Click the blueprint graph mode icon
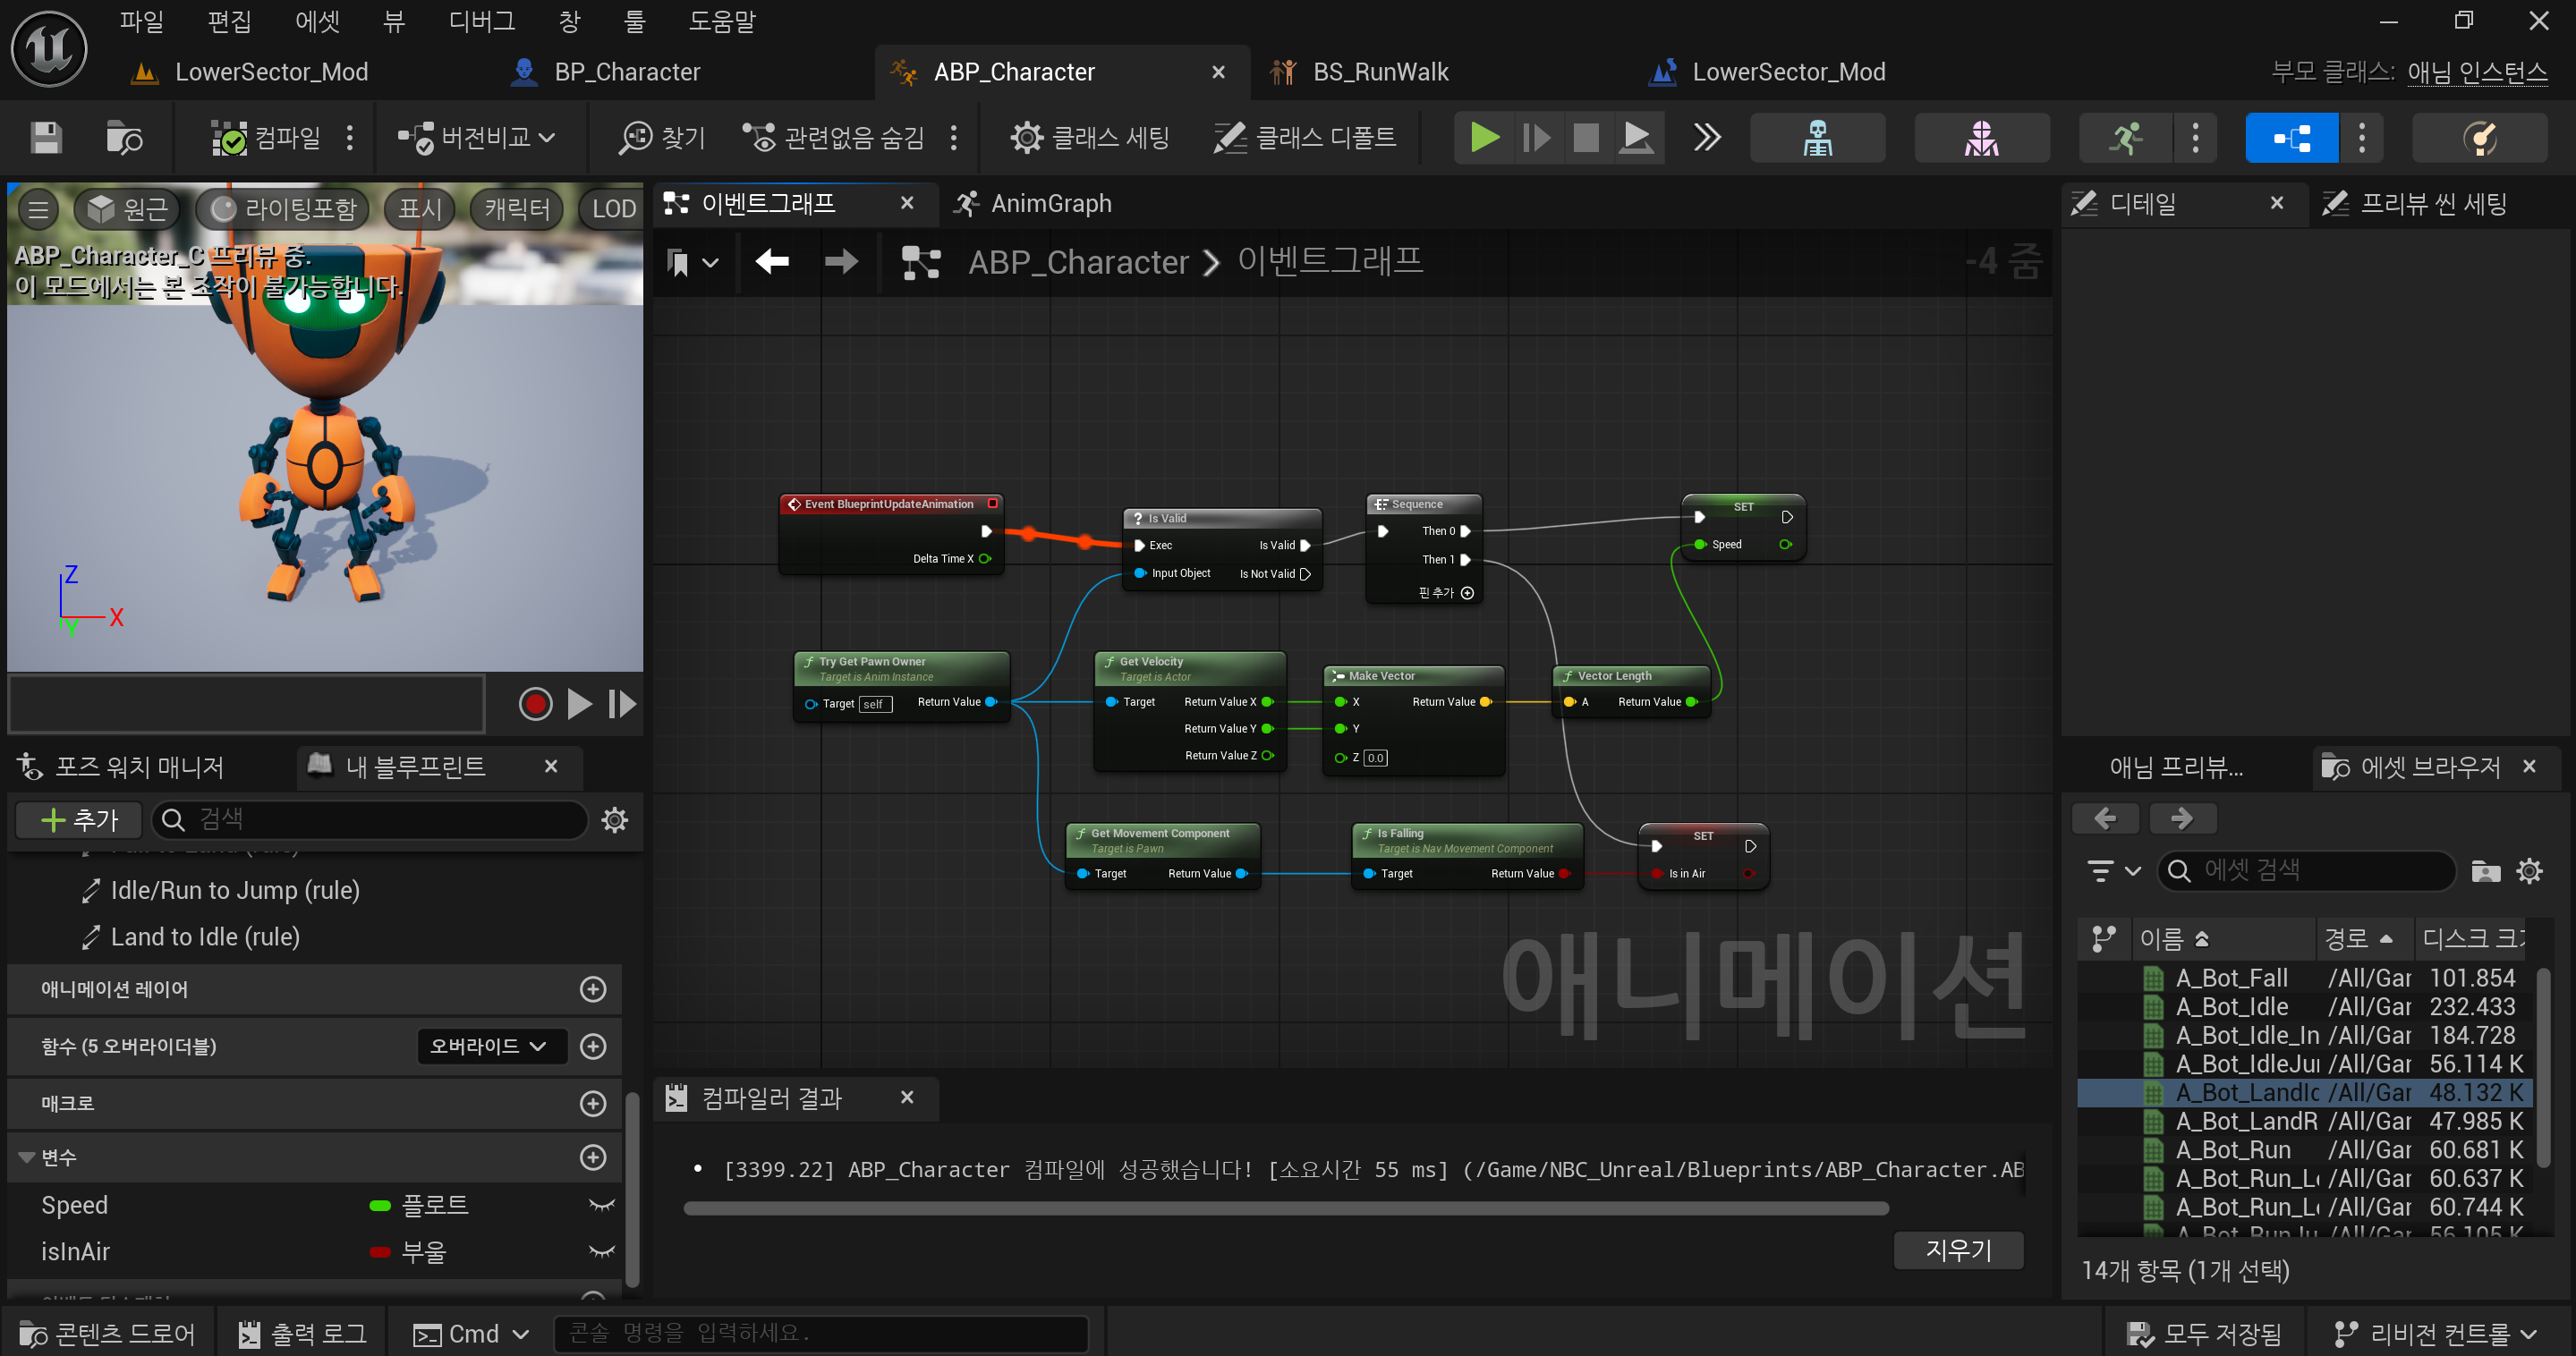The height and width of the screenshot is (1356, 2576). point(2291,137)
